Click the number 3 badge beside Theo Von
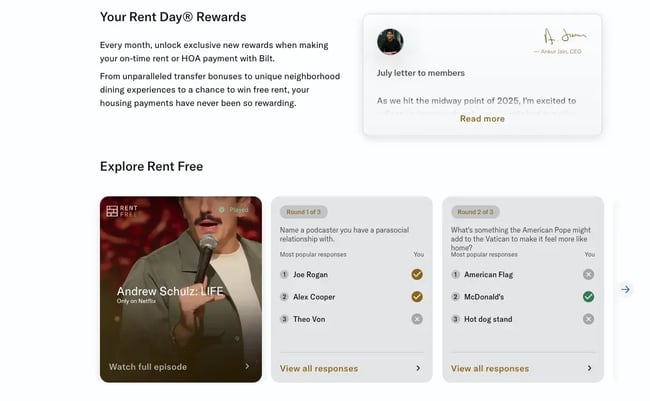The width and height of the screenshot is (650, 401). (286, 319)
